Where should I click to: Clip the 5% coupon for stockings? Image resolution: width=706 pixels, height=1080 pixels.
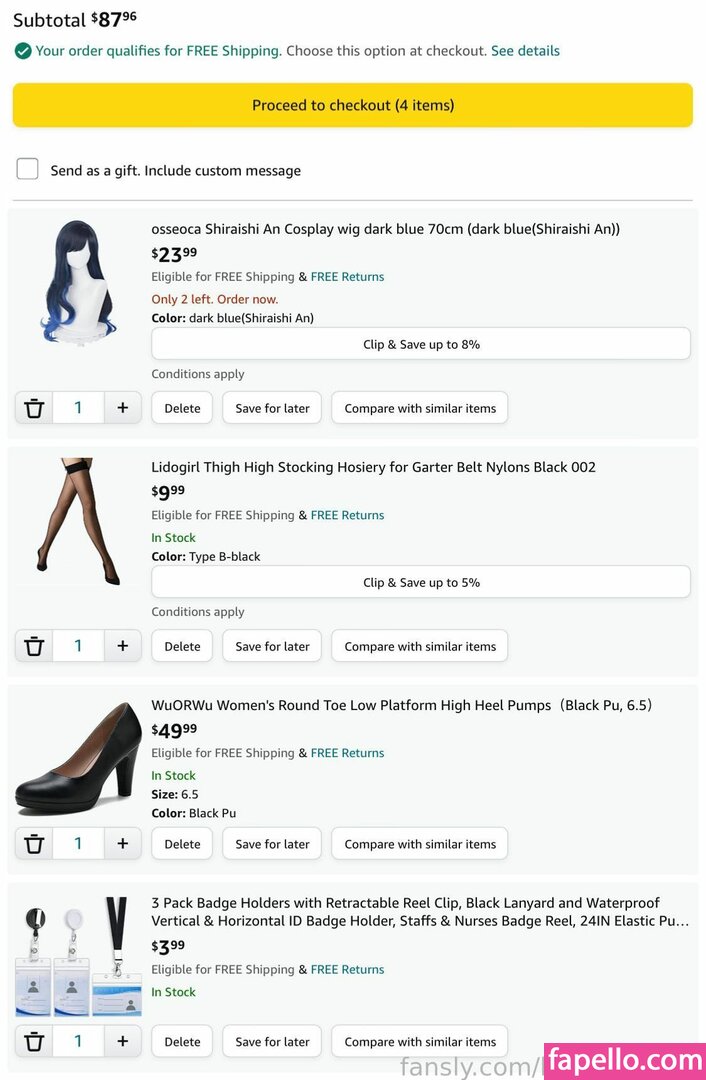[x=420, y=582]
